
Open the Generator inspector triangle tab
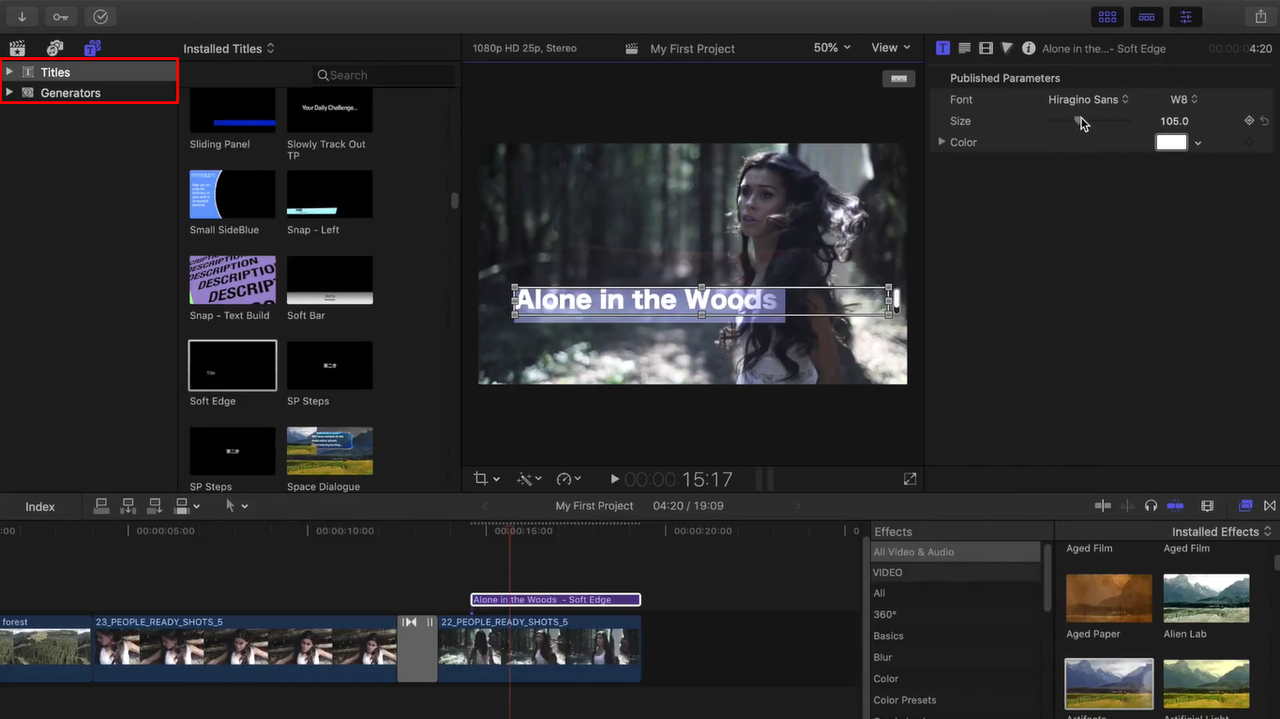pyautogui.click(x=1007, y=48)
